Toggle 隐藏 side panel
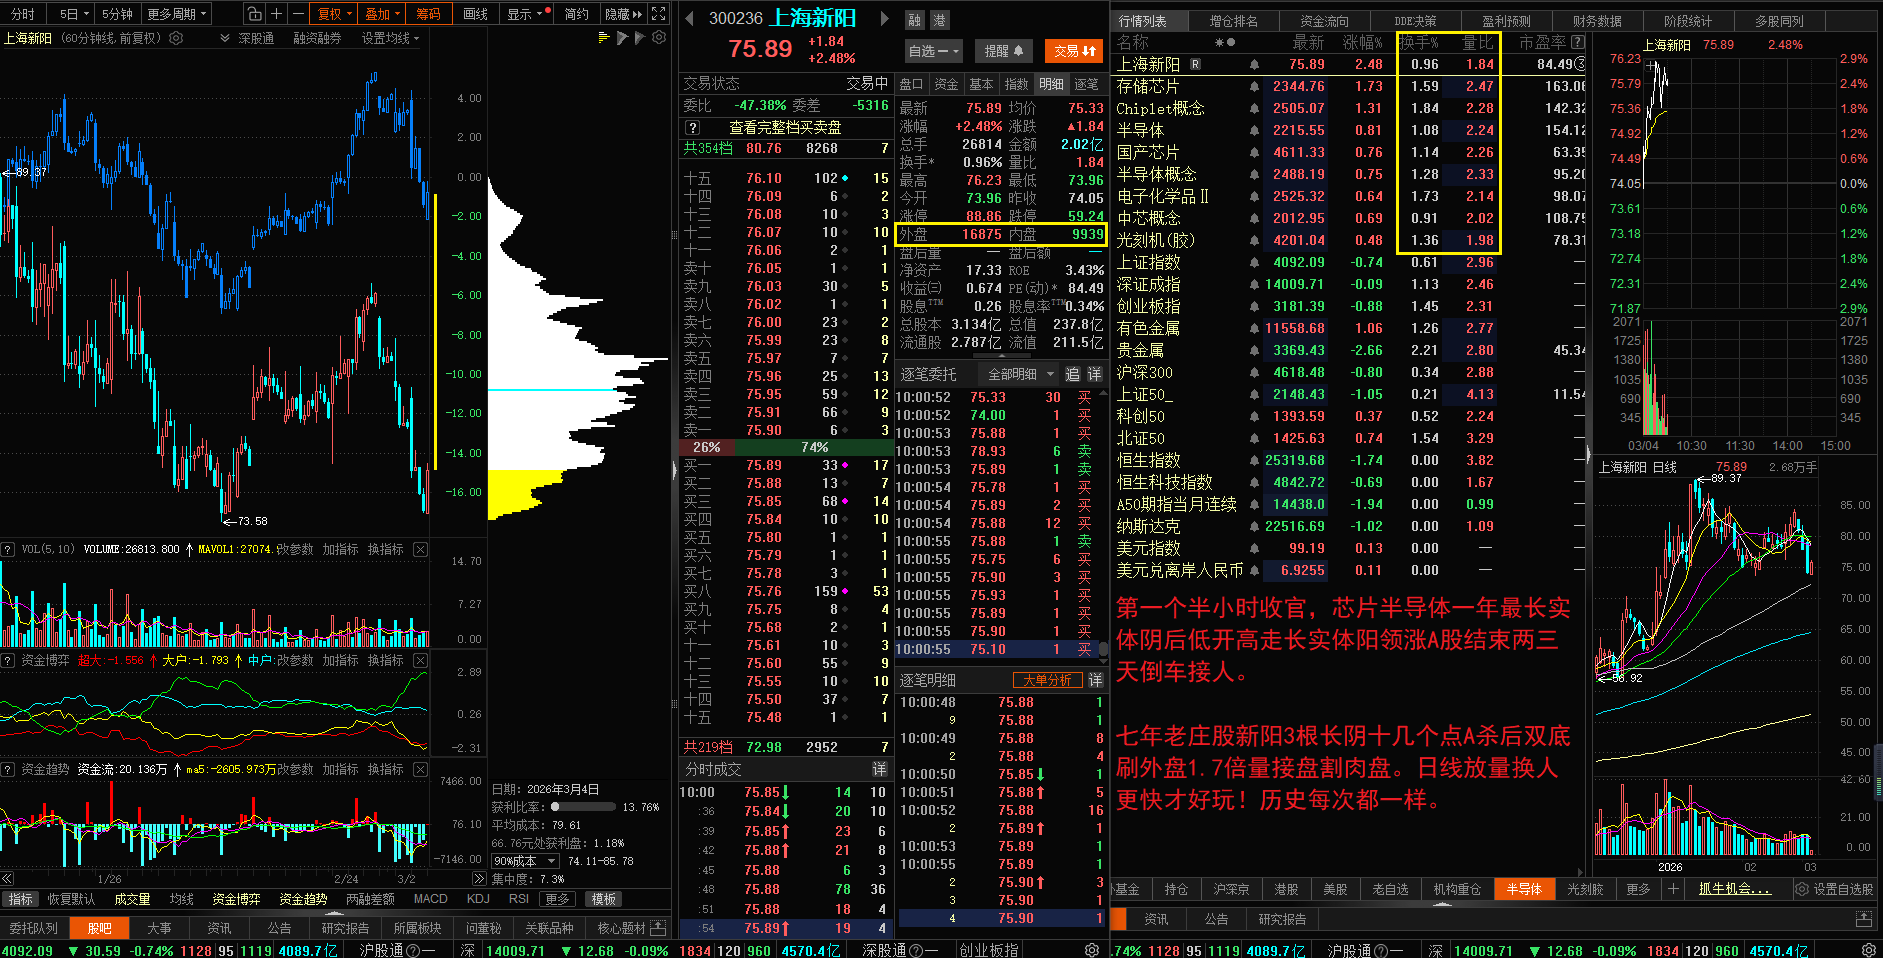This screenshot has height=958, width=1883. coord(623,14)
